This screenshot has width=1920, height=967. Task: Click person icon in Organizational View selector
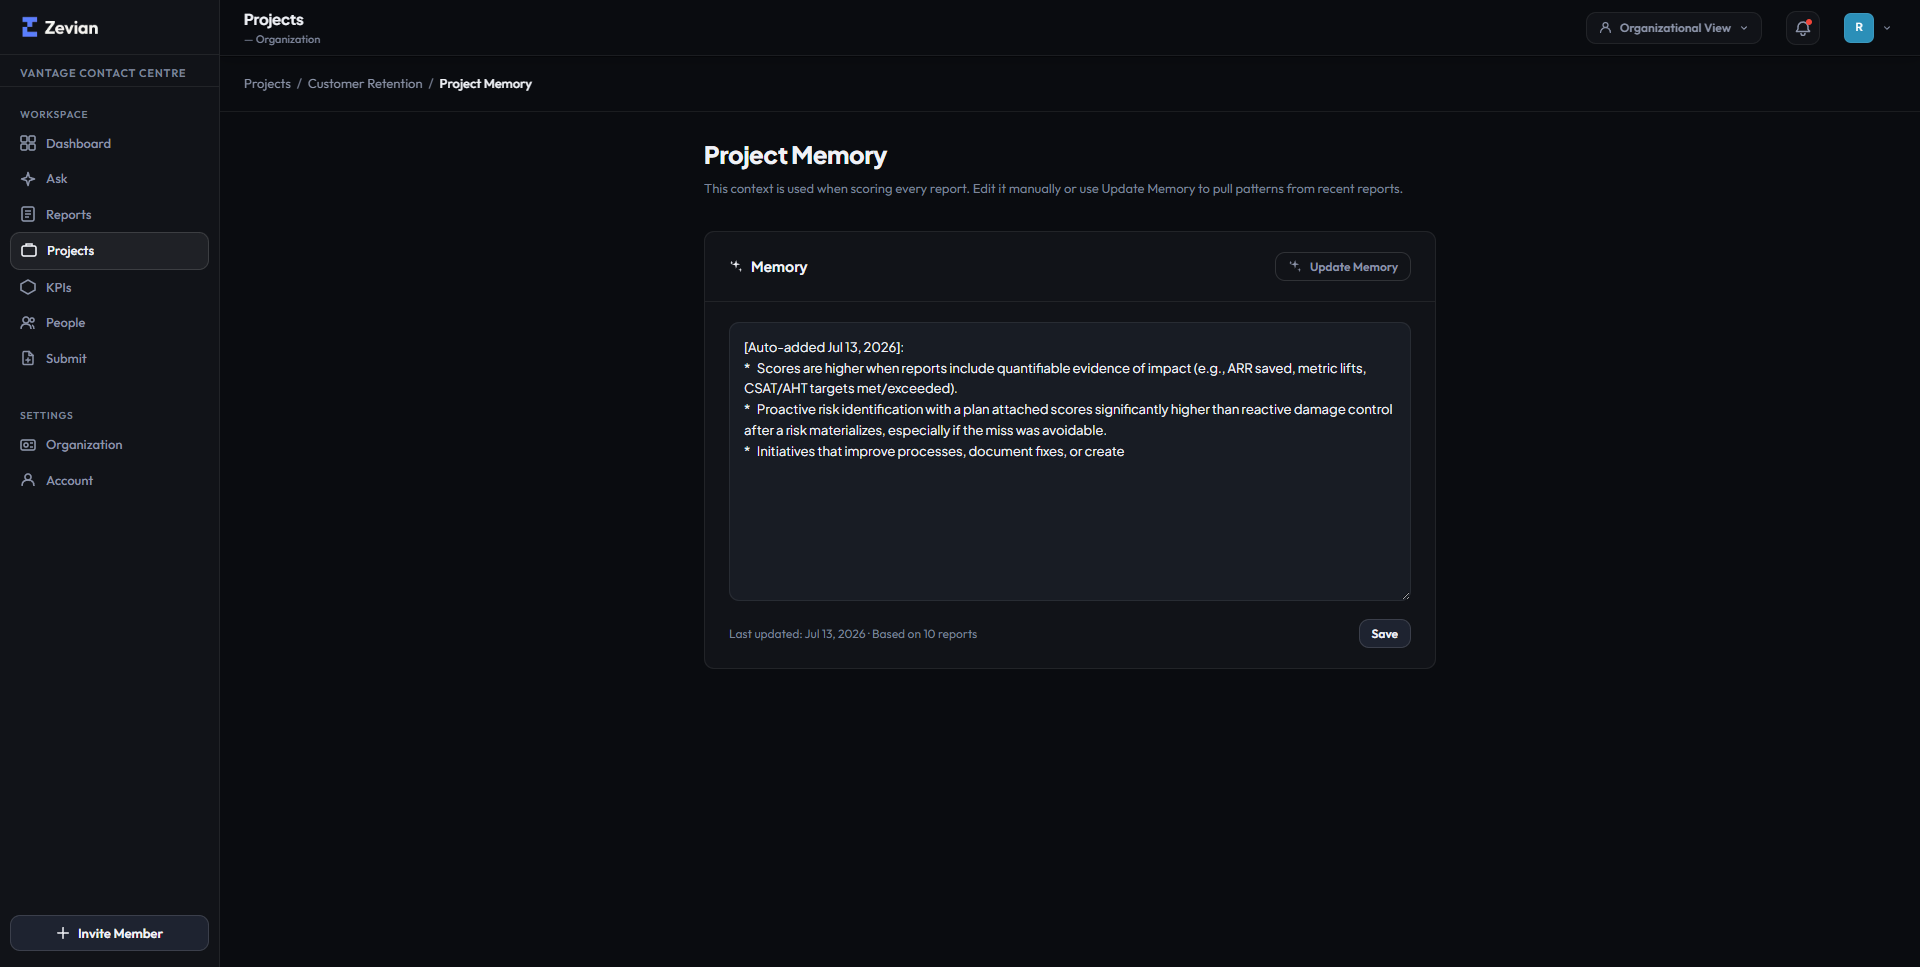click(1605, 28)
